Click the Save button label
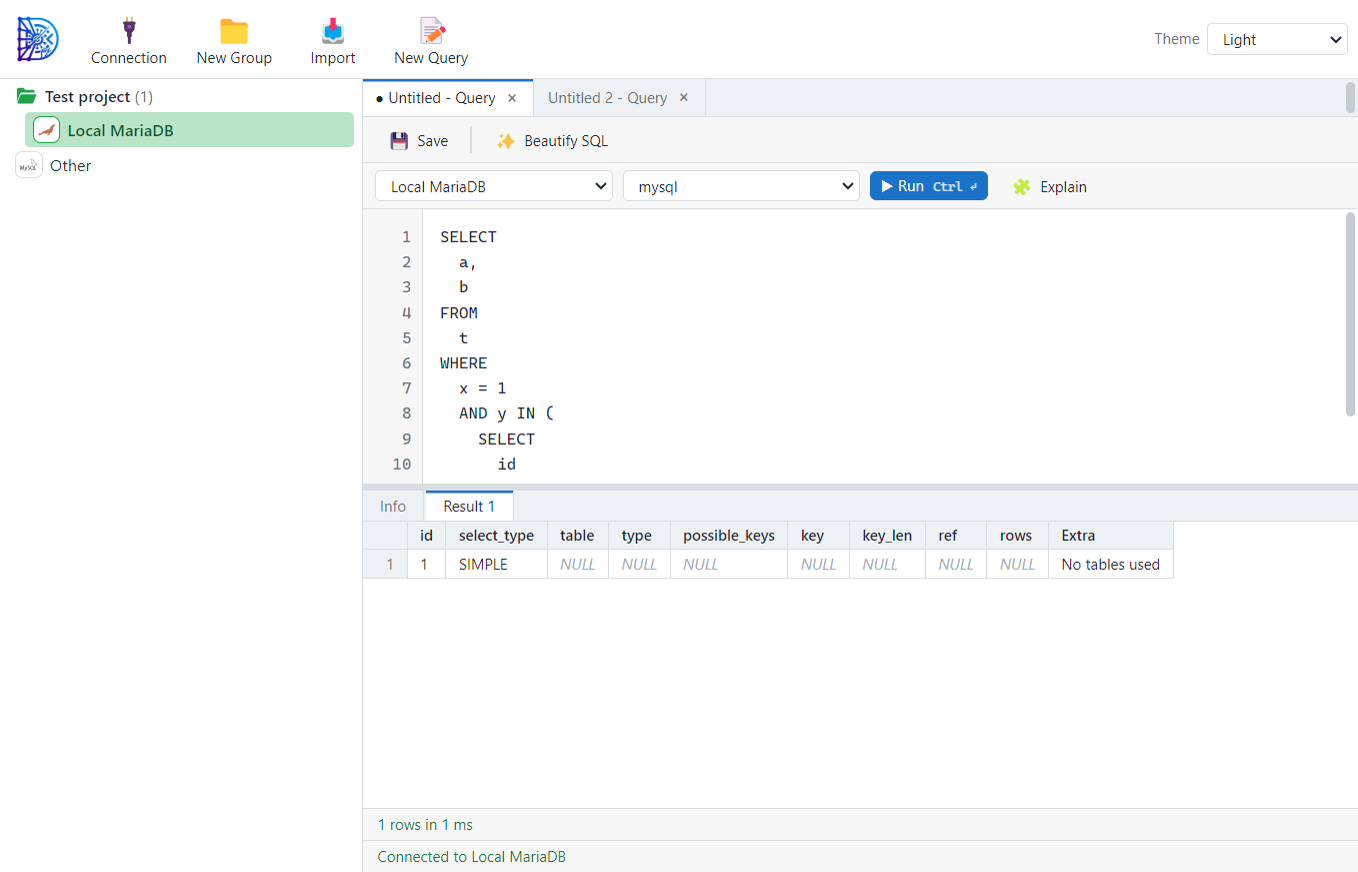 tap(432, 141)
